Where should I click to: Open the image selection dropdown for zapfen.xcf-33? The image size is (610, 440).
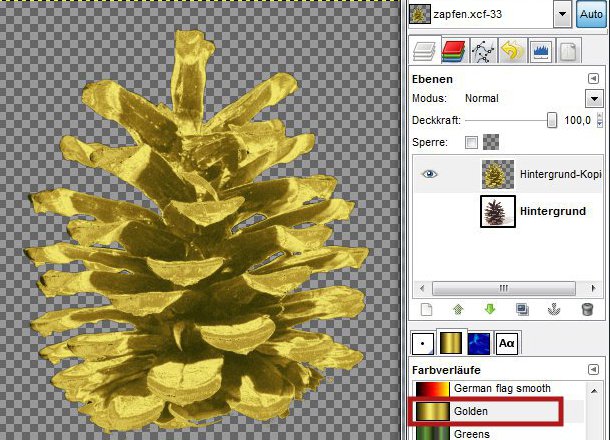coord(562,14)
